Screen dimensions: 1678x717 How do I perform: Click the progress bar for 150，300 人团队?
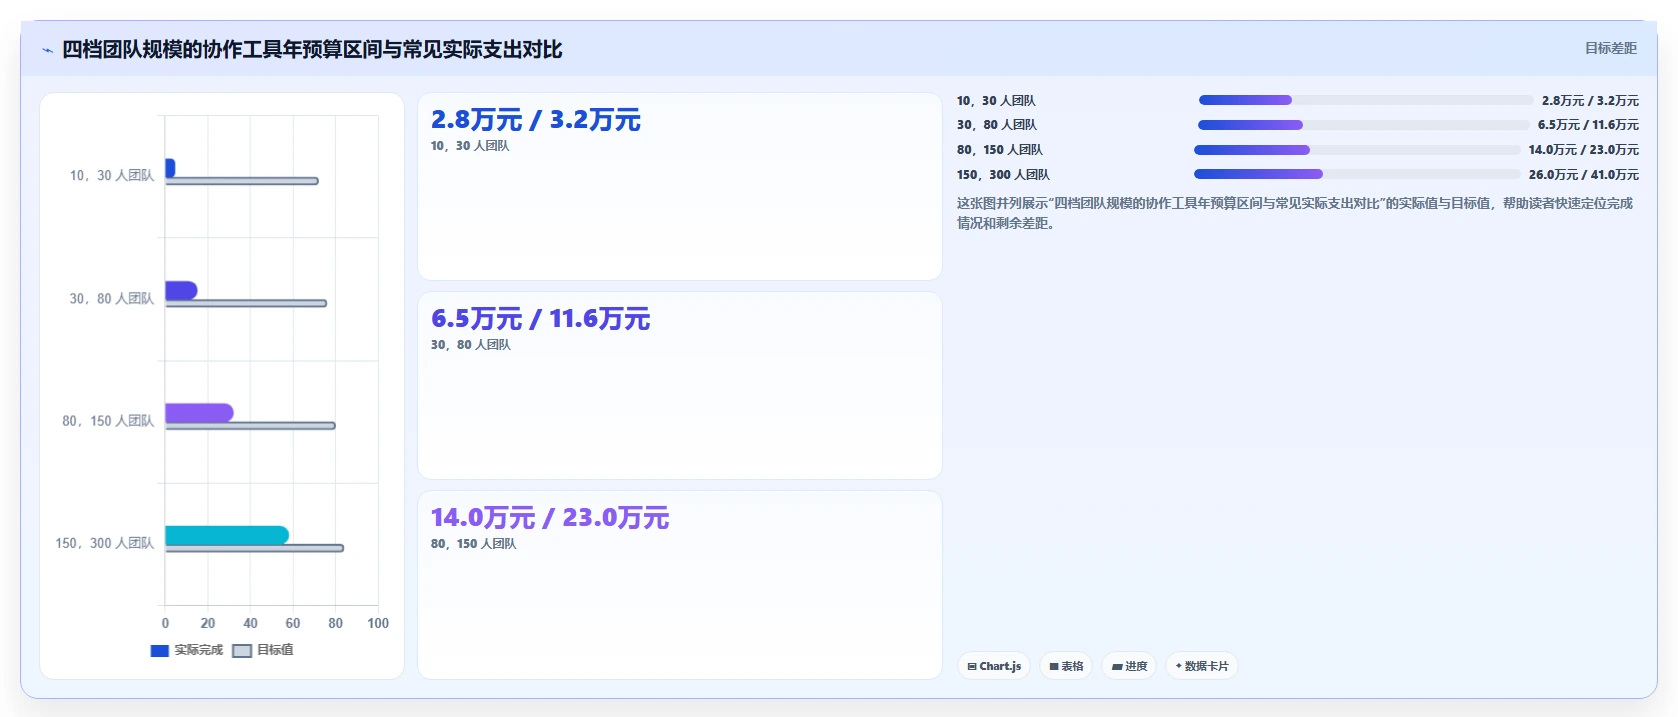point(1357,174)
